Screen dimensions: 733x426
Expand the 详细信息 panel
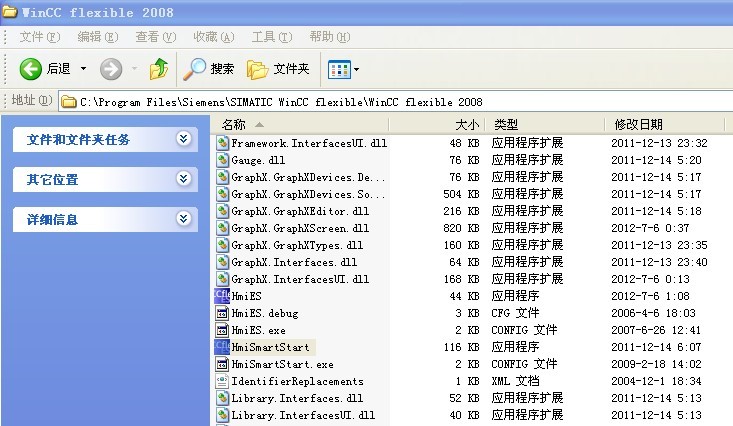[x=183, y=218]
